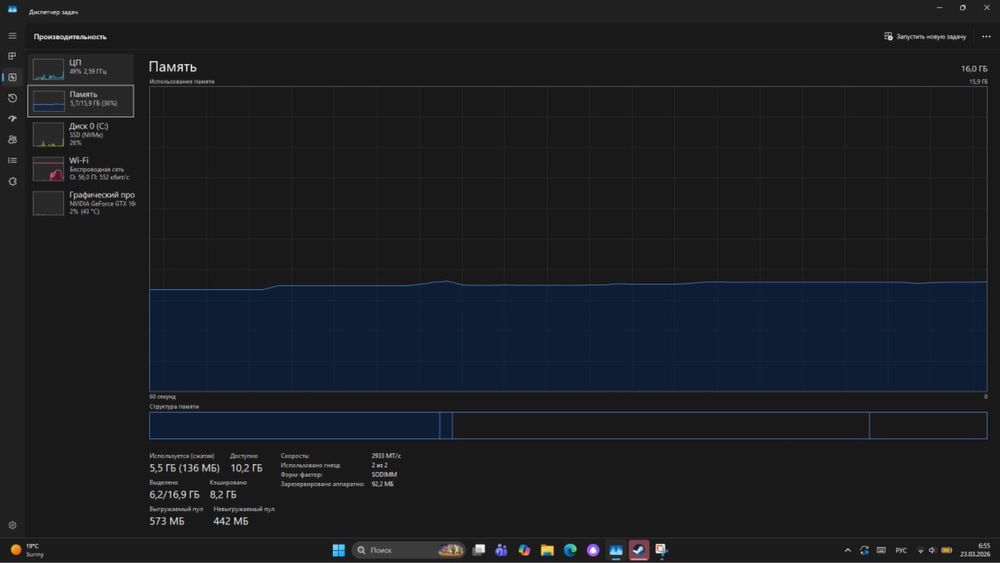Open the hamburger navigation menu
This screenshot has height=563, width=1000.
point(12,36)
